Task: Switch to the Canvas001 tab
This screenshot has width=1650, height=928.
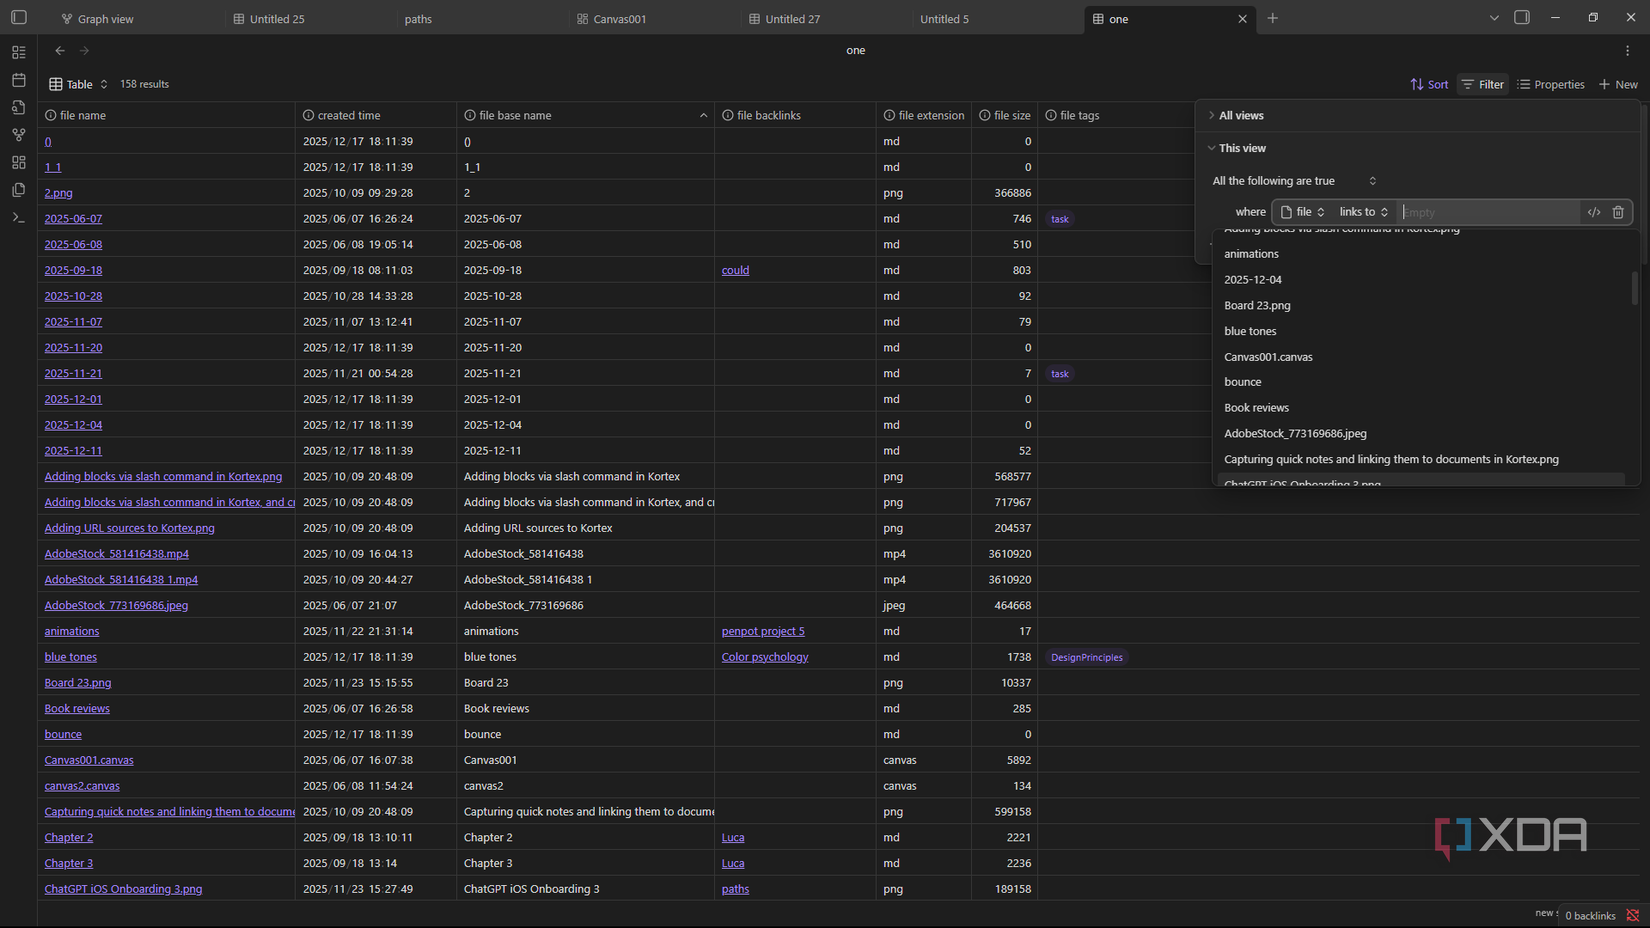Action: coord(619,19)
